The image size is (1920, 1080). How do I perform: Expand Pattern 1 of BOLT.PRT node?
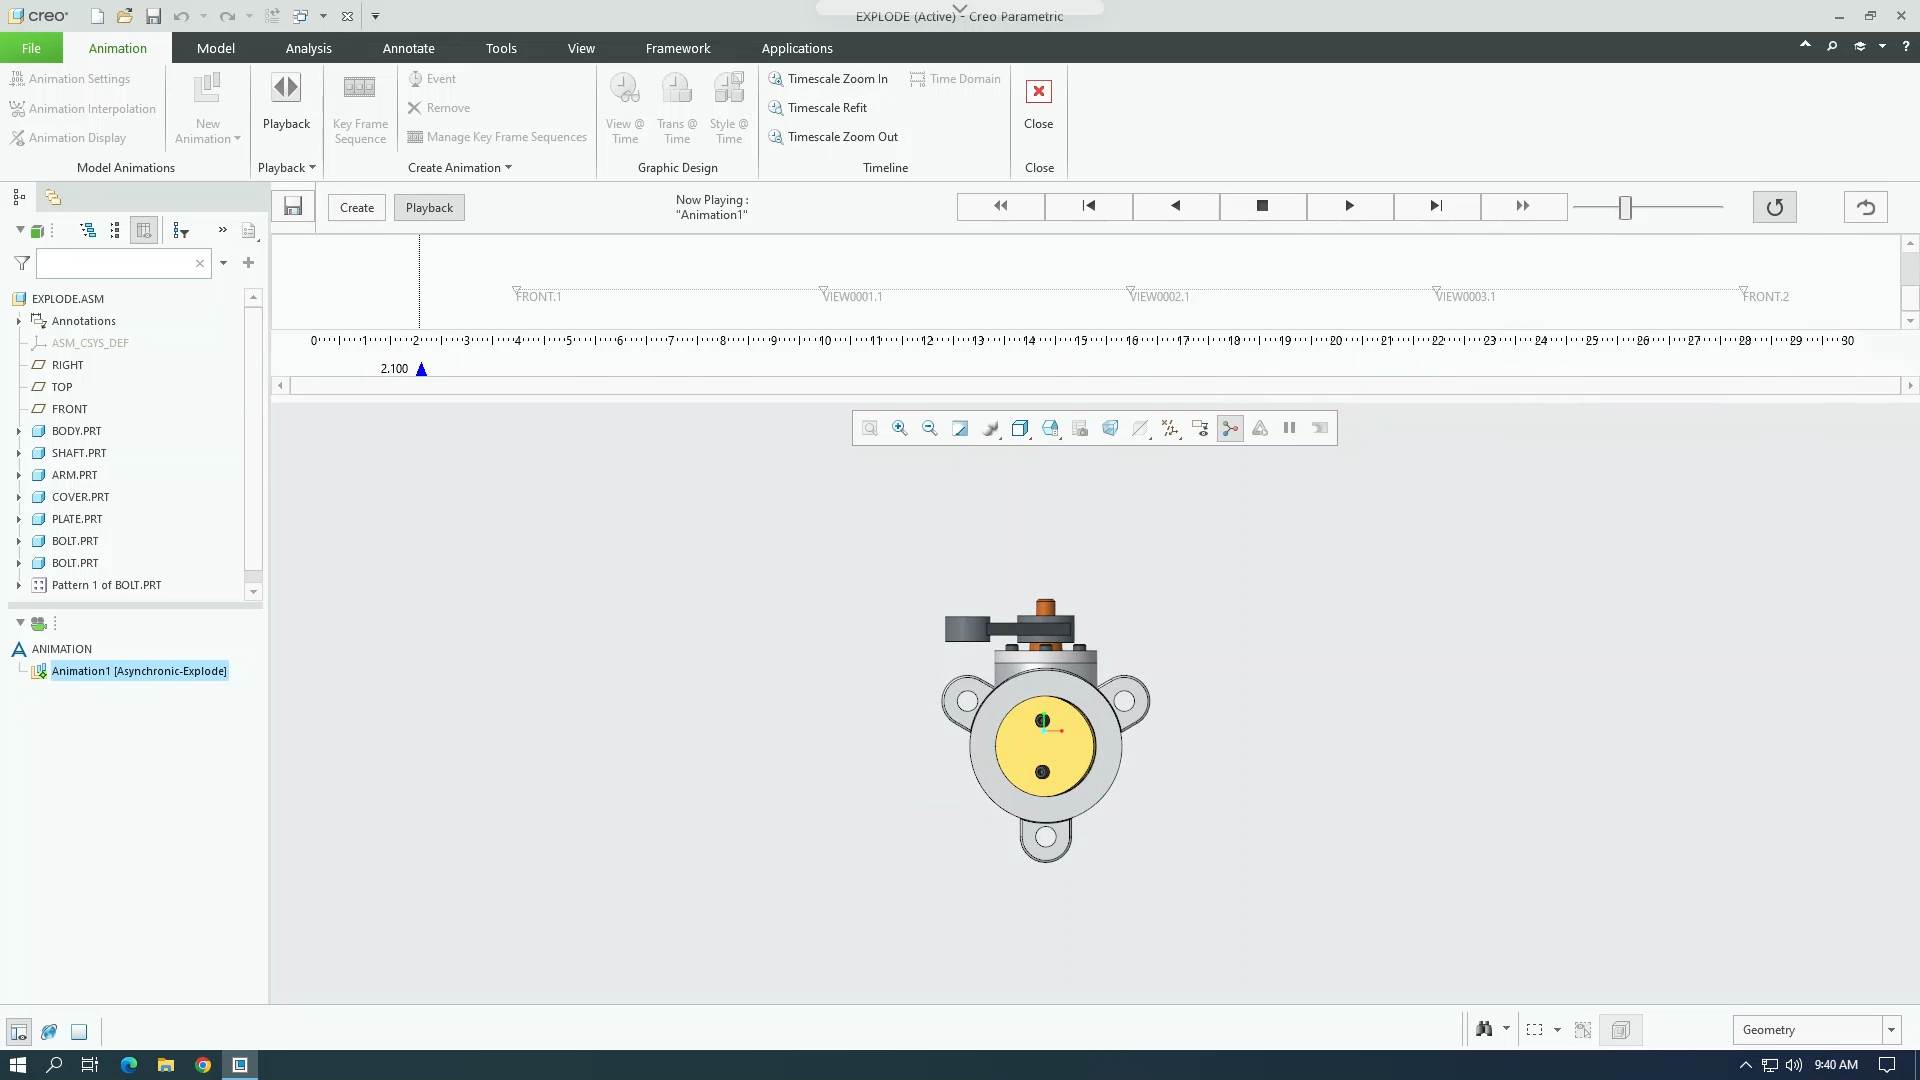(18, 585)
